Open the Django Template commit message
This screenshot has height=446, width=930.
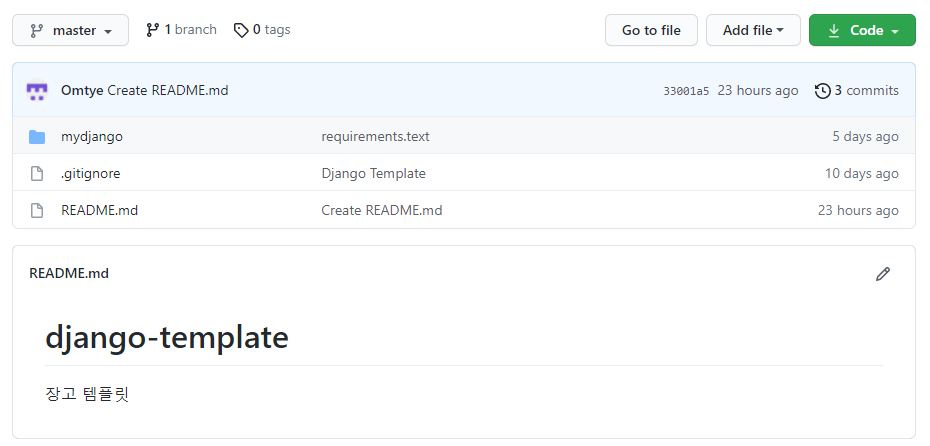[x=374, y=174]
